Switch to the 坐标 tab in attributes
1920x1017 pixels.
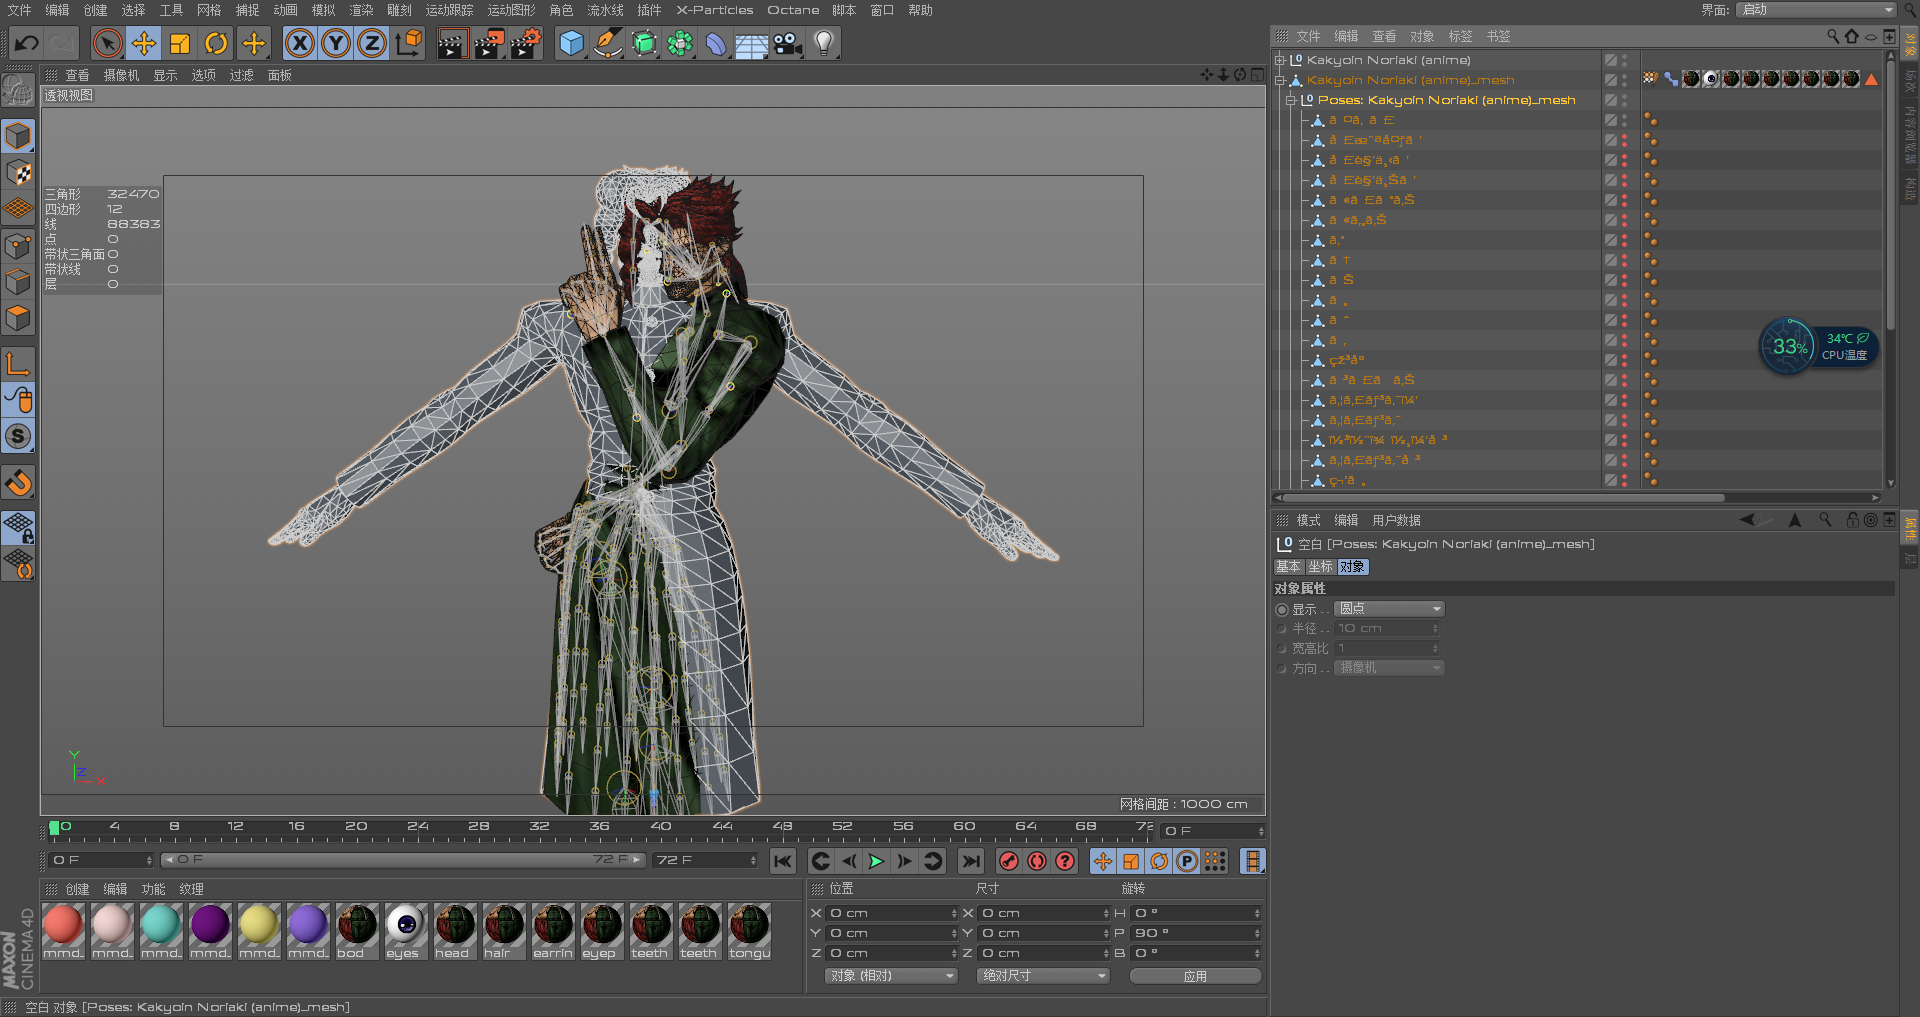(1320, 567)
